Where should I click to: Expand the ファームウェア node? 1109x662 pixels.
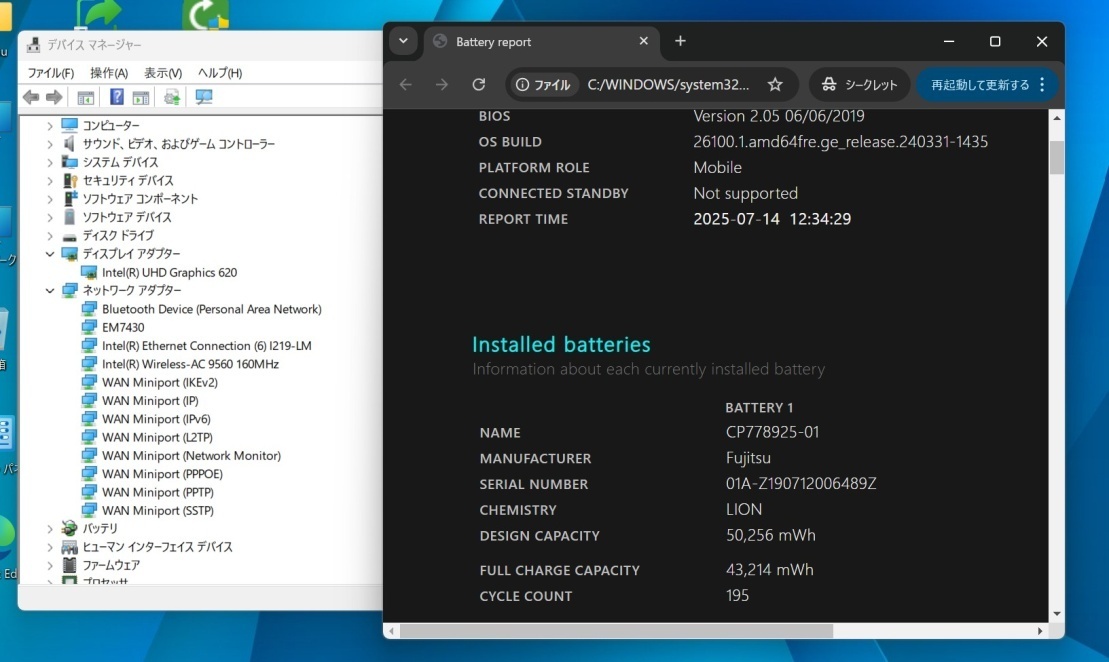coord(50,566)
